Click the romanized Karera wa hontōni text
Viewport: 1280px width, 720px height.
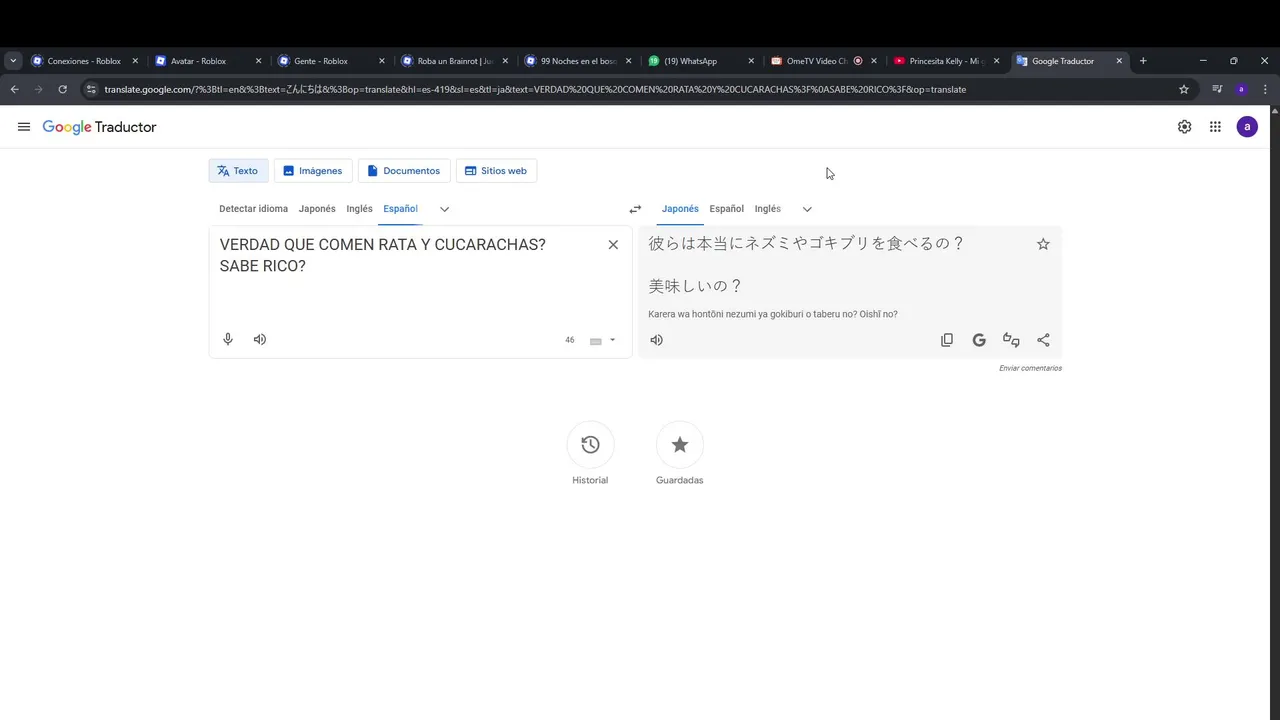(x=772, y=314)
